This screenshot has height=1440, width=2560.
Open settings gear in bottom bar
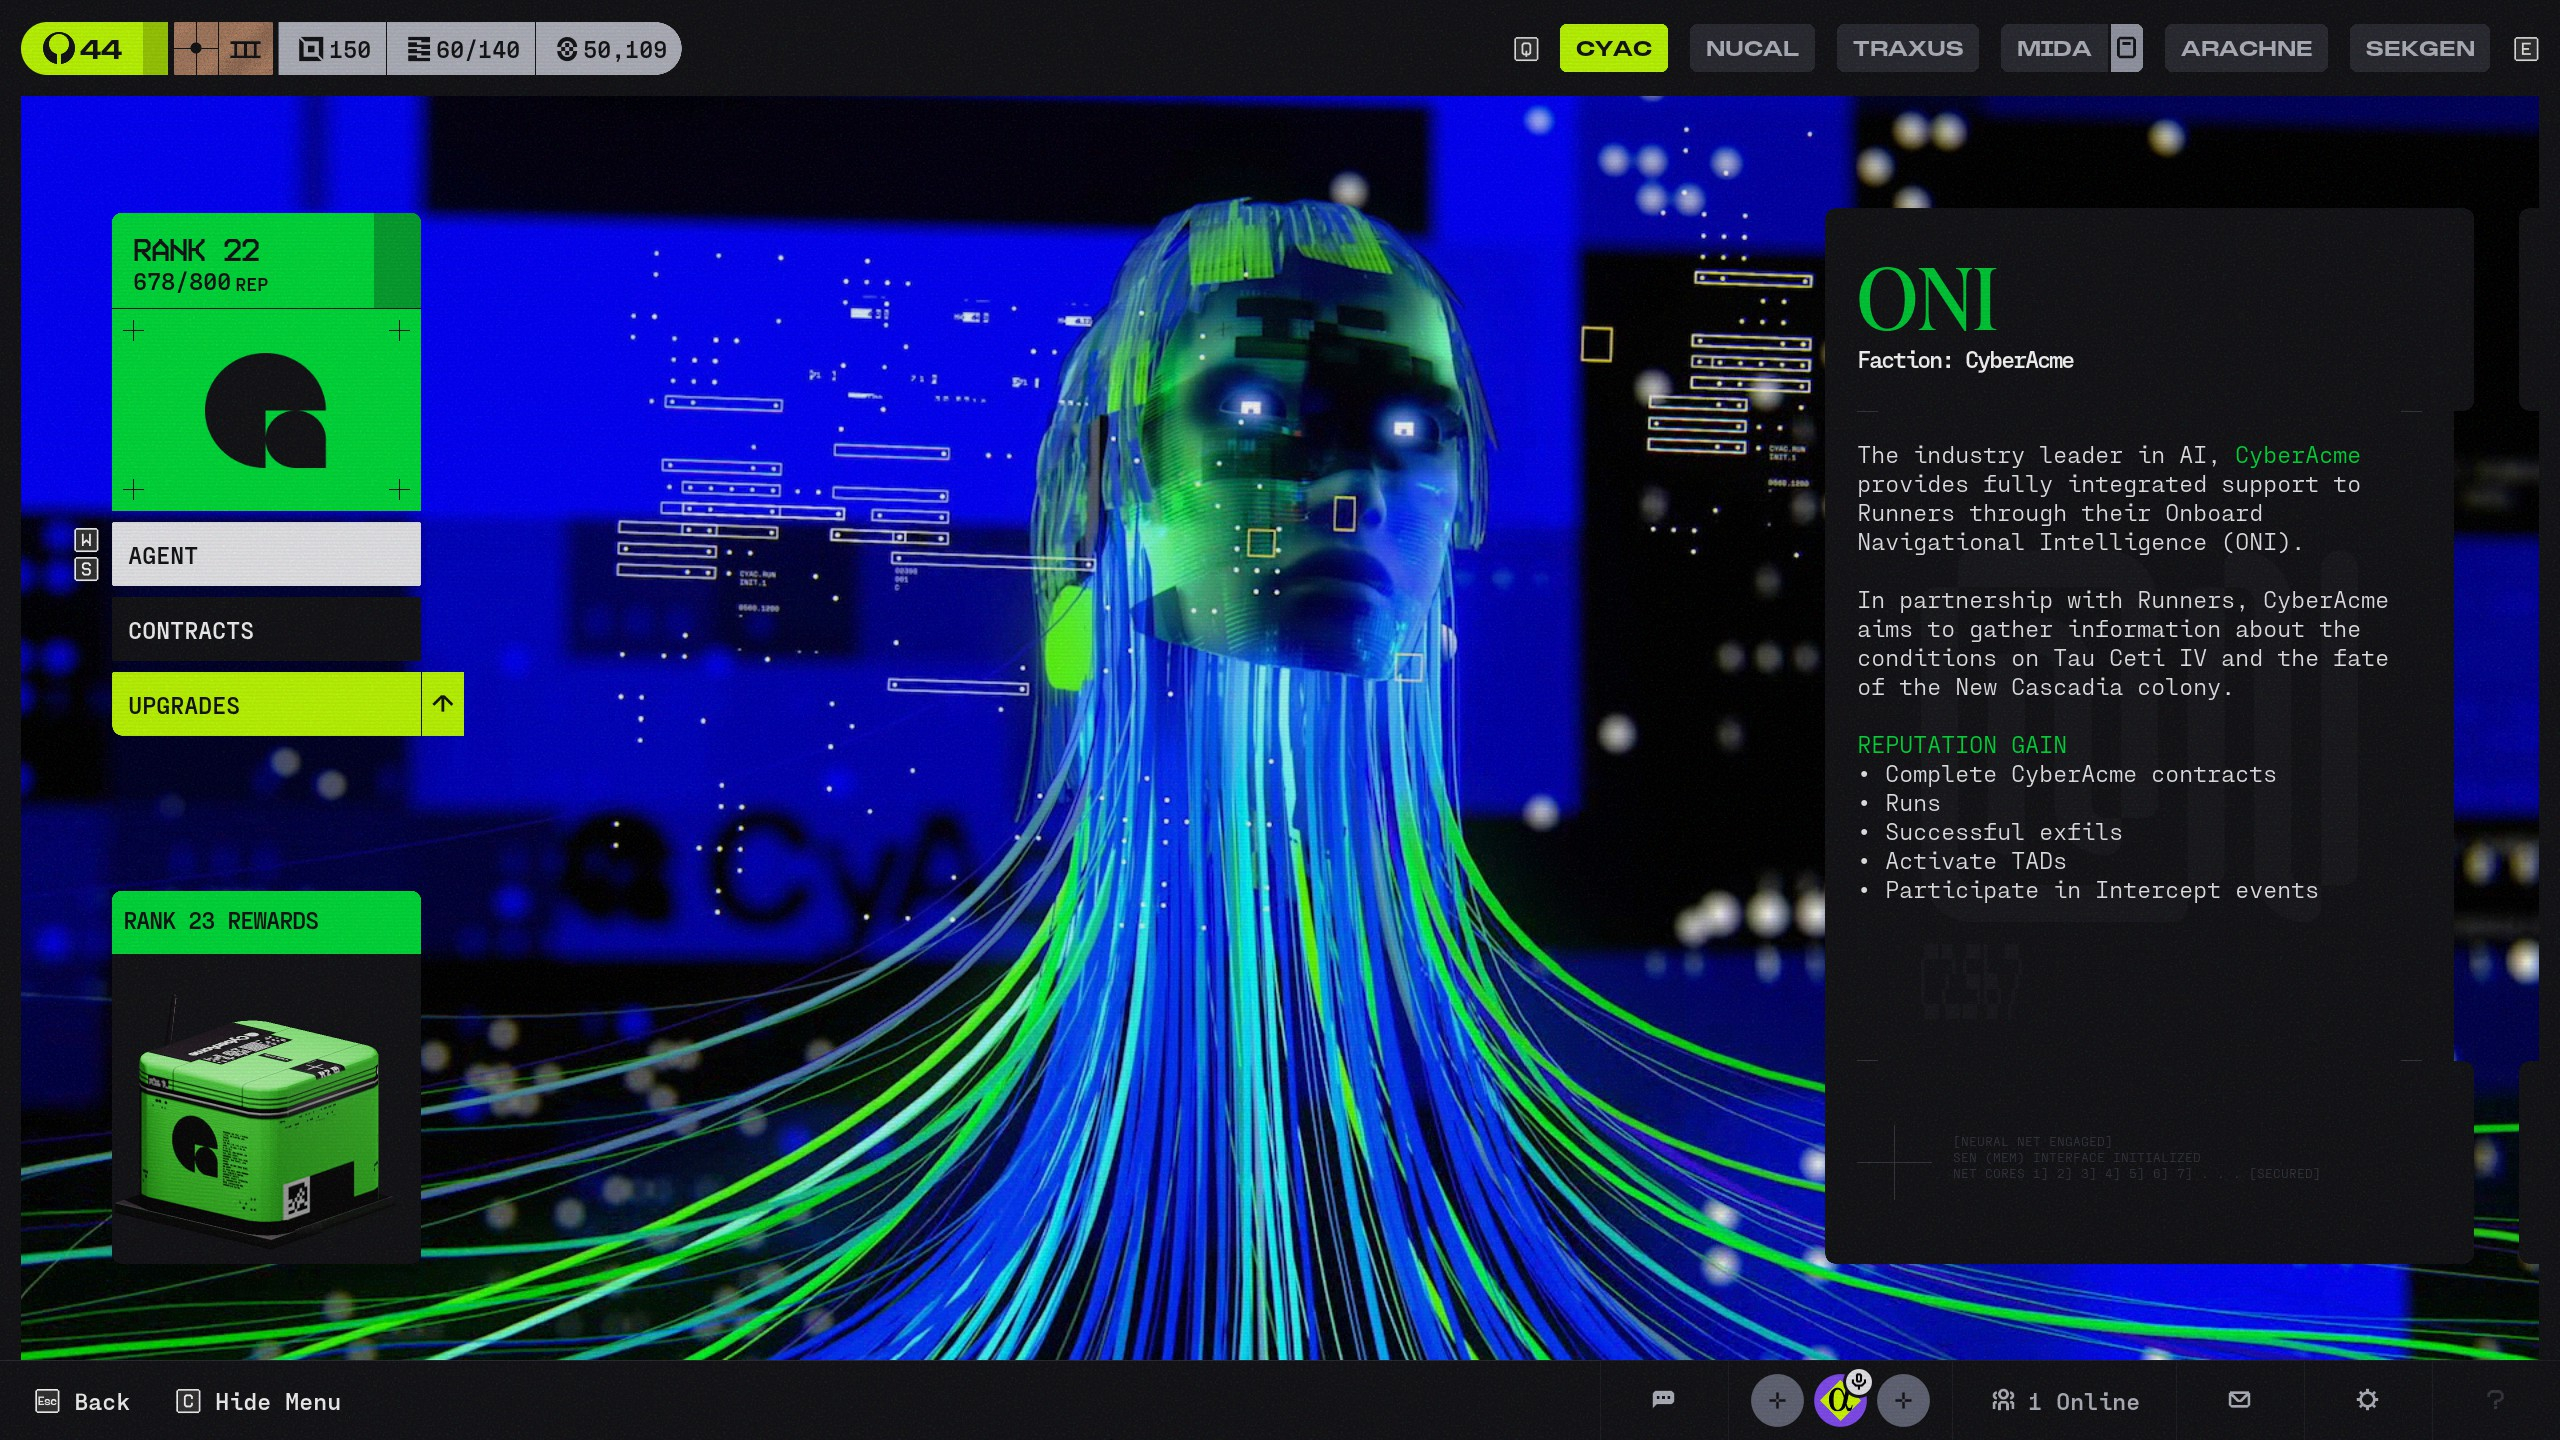2366,1399
